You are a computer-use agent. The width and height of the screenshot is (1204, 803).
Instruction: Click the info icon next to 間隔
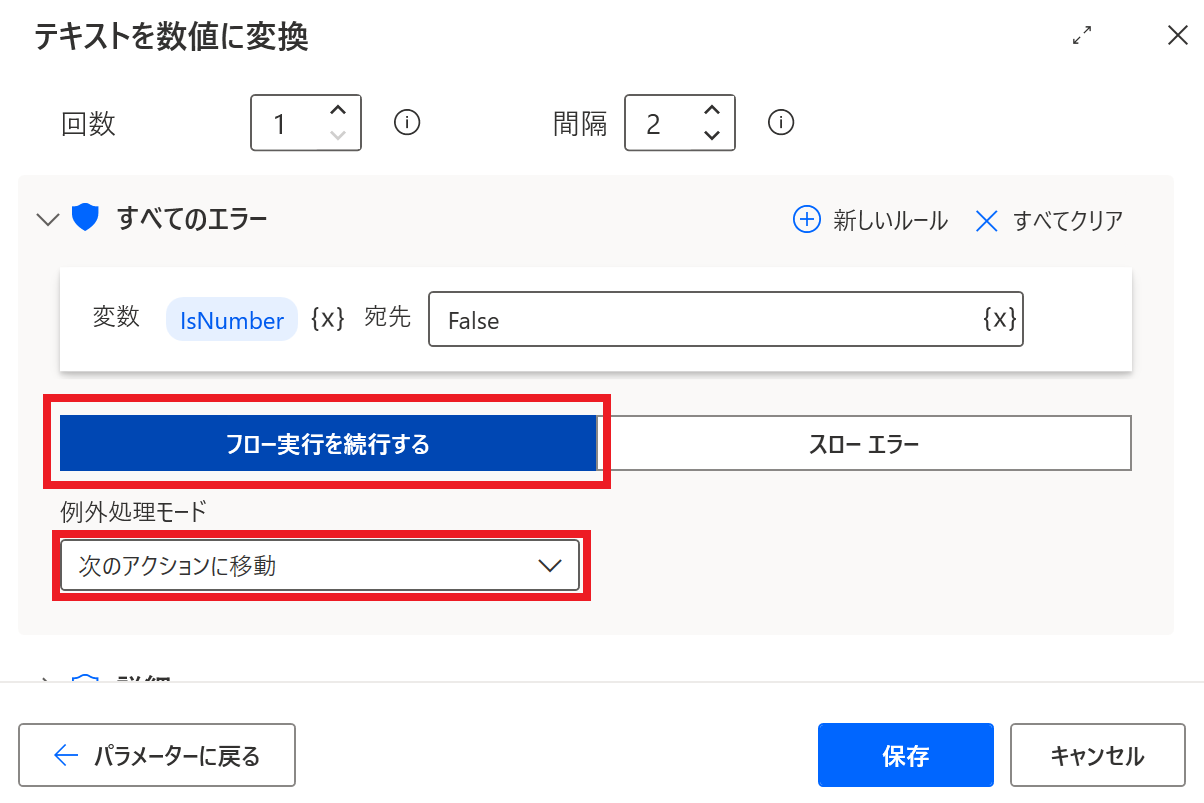[780, 122]
